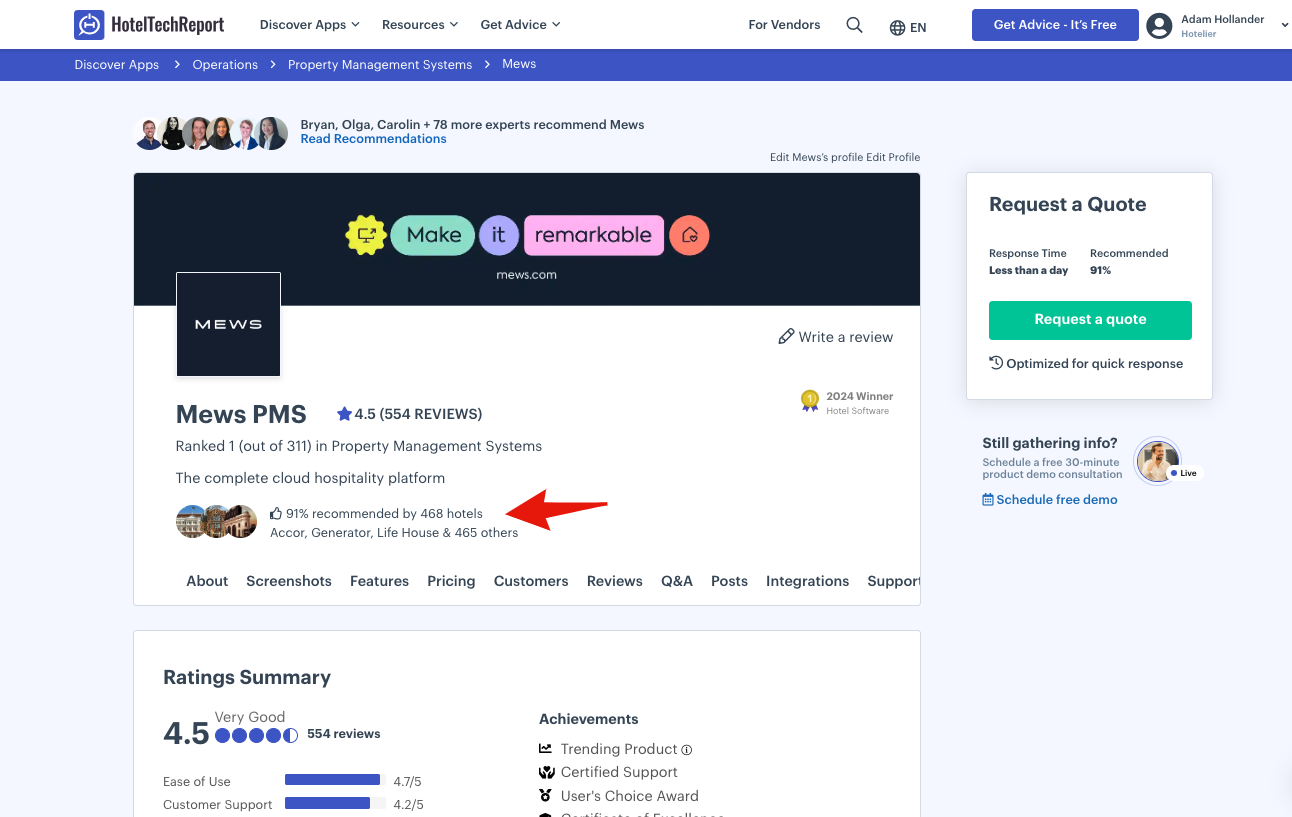Click the blue star rating icon
This screenshot has width=1292, height=817.
pos(344,414)
